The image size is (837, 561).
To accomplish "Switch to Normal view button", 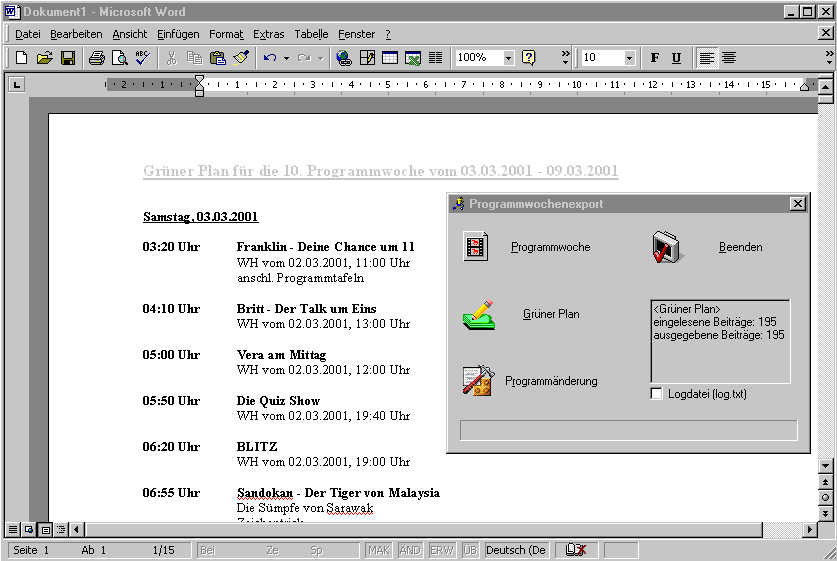I will [x=13, y=530].
